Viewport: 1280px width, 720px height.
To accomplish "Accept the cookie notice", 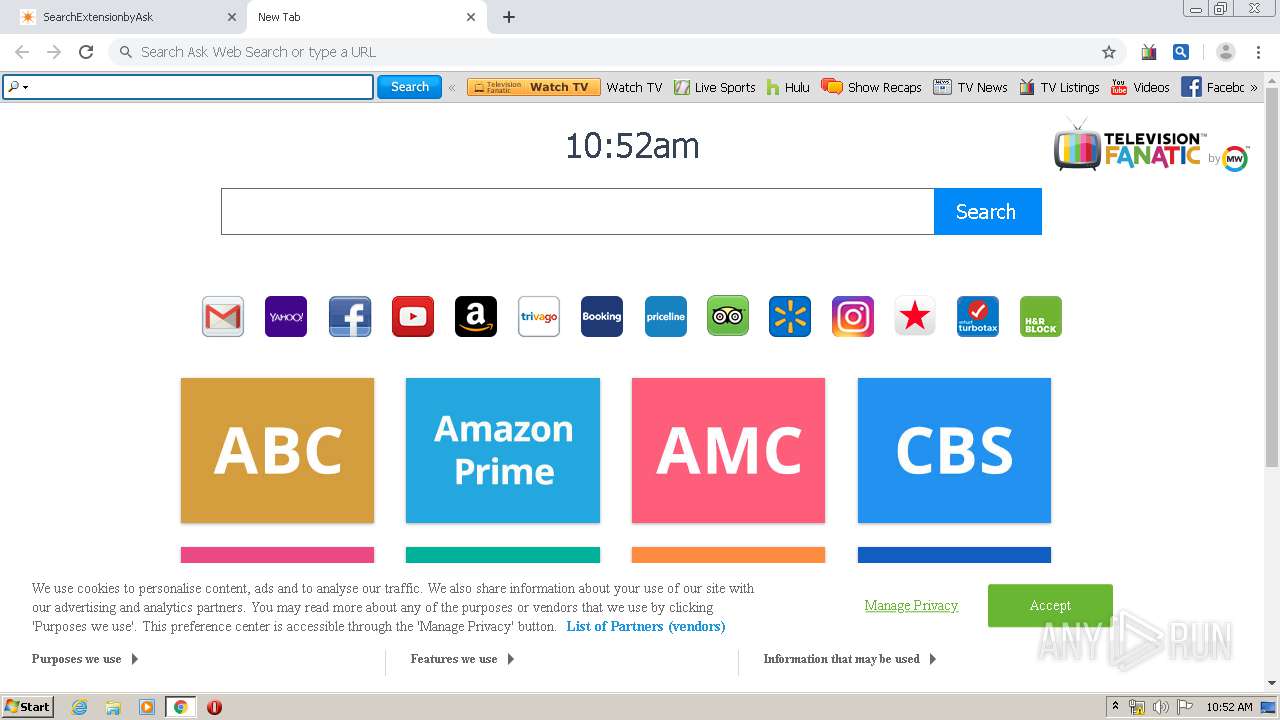I will click(x=1050, y=605).
